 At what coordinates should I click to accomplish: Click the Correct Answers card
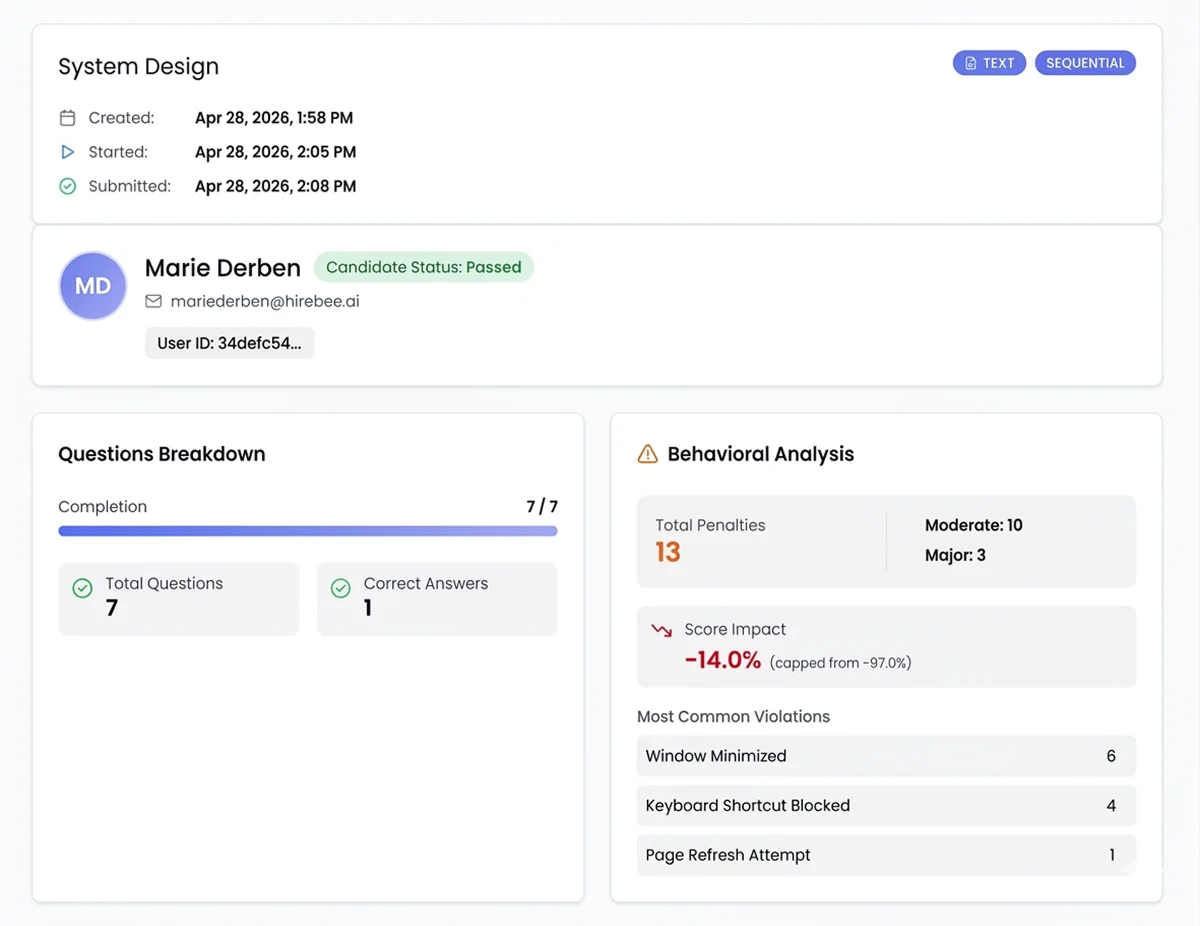click(437, 599)
